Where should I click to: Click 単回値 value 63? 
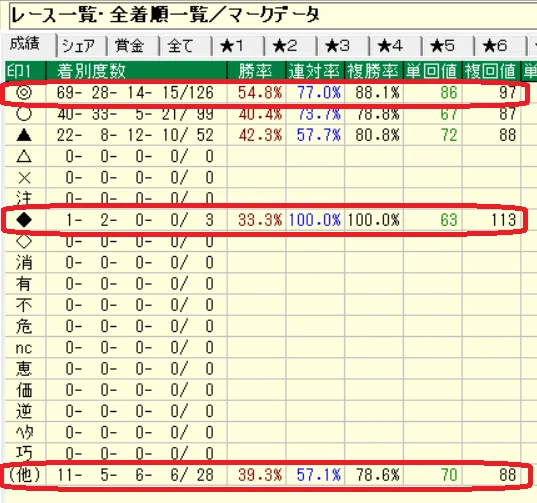449,220
